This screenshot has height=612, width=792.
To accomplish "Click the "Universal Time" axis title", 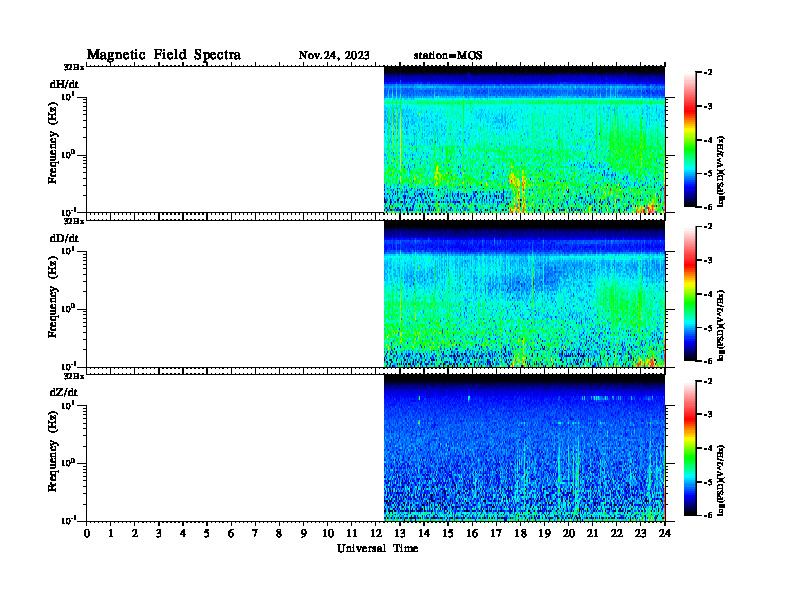I will pos(377,548).
